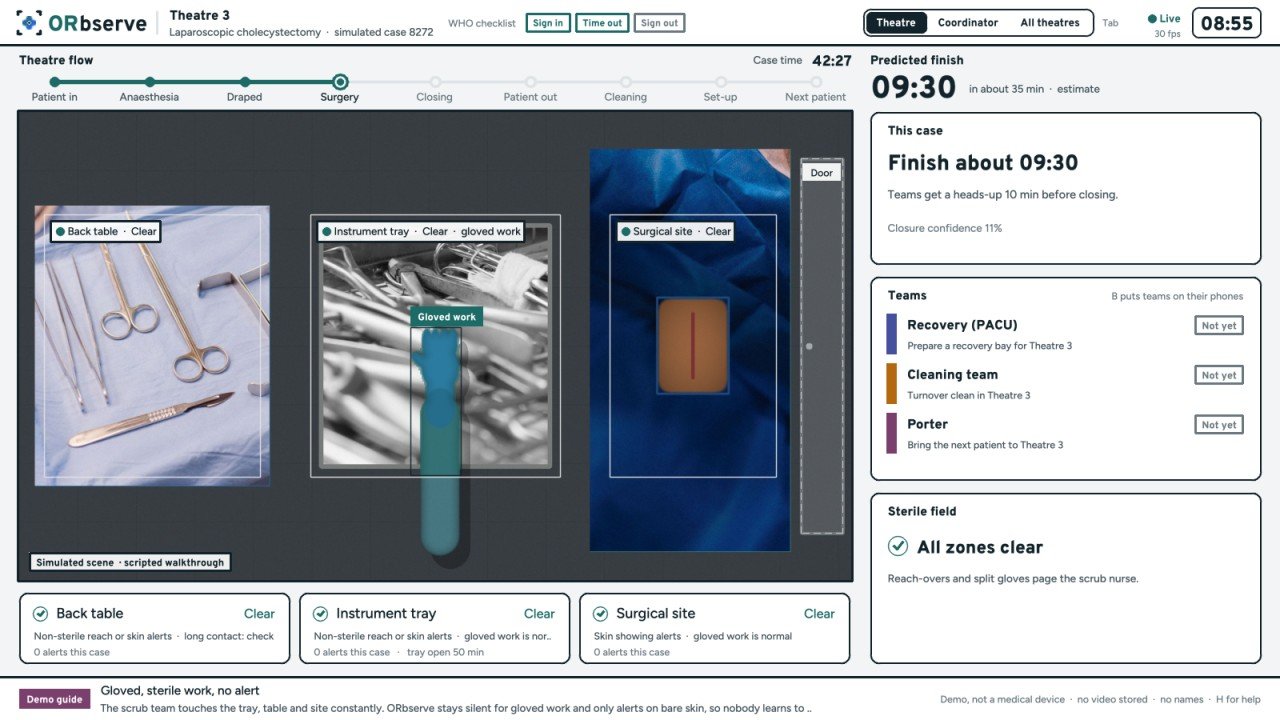Click the Instrument tray overlay status dot

click(326, 231)
